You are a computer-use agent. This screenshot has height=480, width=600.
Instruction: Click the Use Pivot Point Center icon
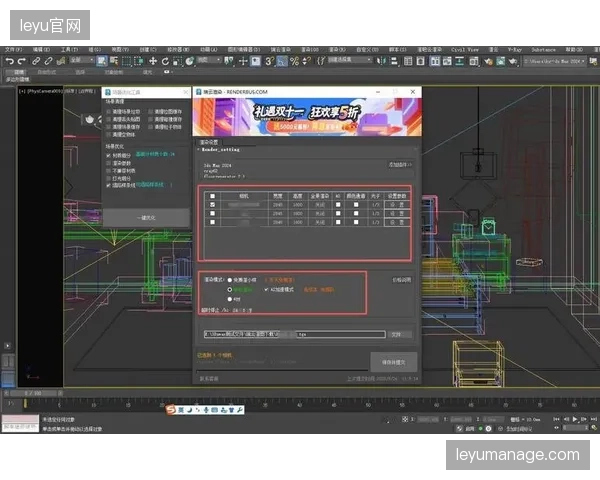[229, 61]
